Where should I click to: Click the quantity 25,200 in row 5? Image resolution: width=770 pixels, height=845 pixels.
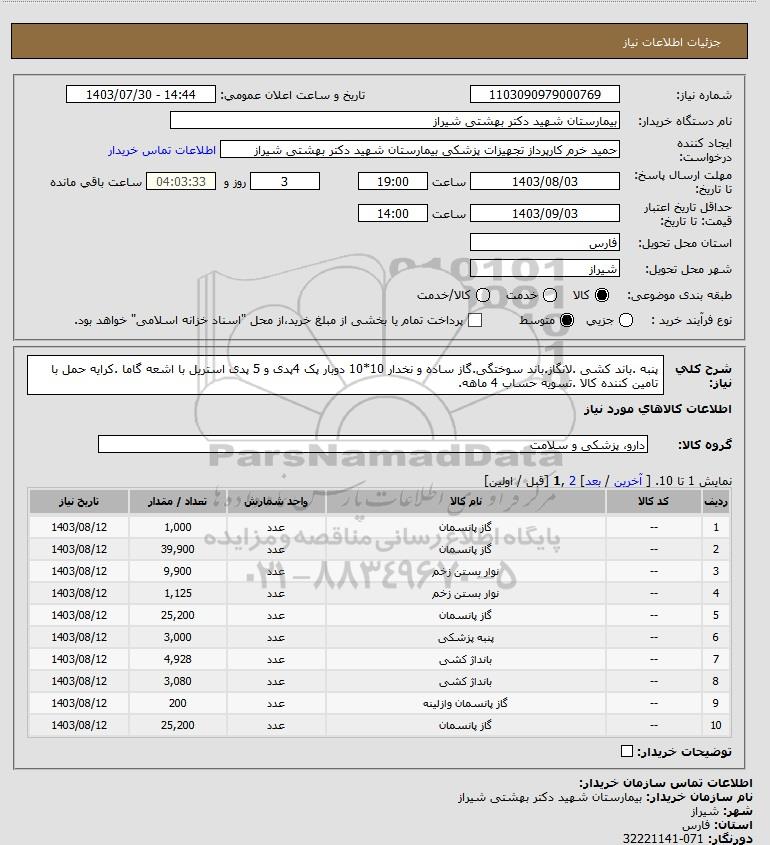(177, 615)
